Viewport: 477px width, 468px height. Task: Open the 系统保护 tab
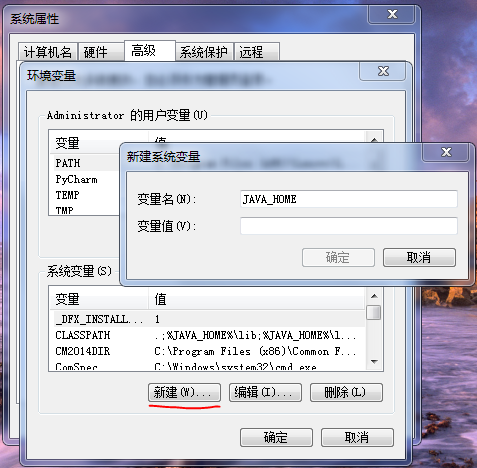click(204, 52)
